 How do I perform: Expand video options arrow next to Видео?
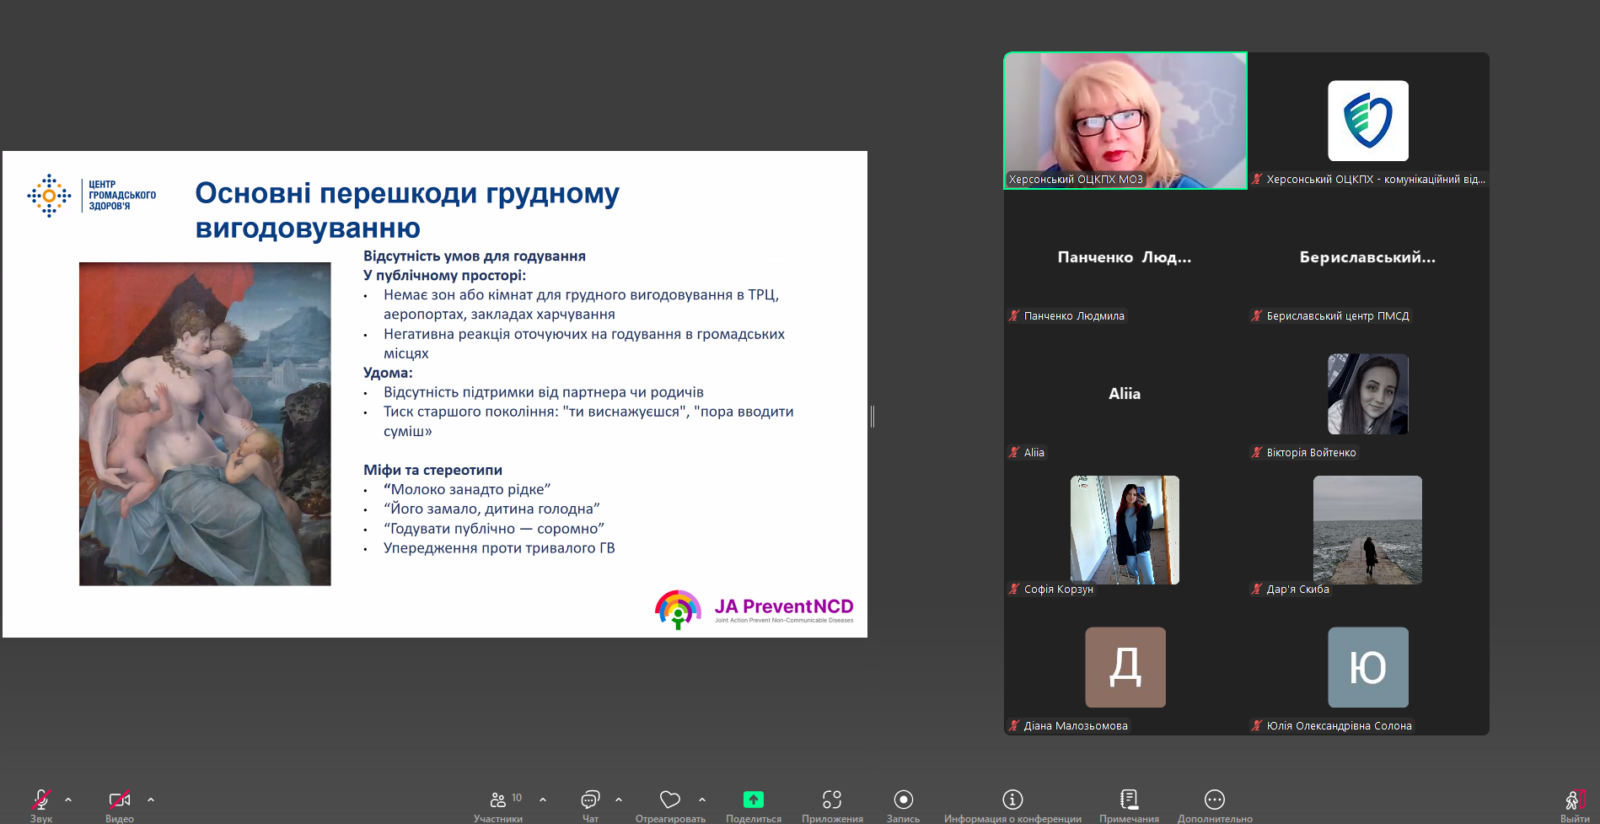click(151, 800)
